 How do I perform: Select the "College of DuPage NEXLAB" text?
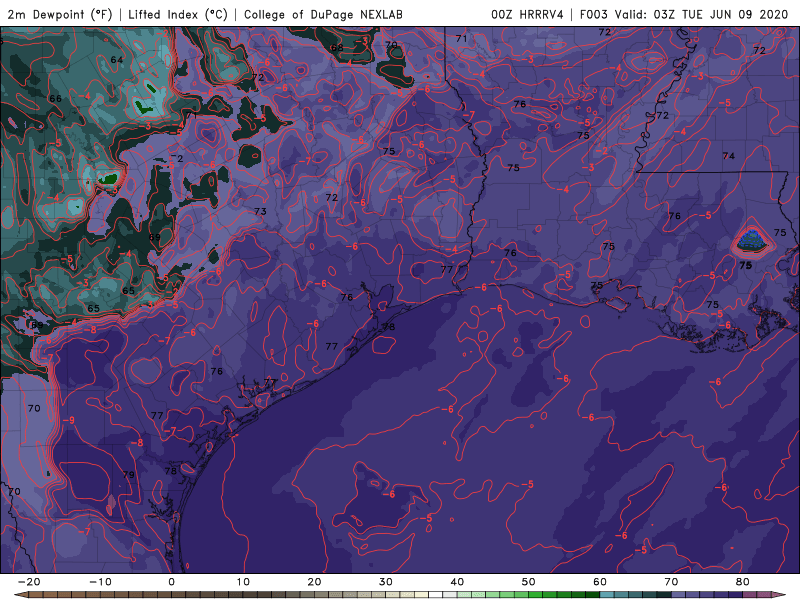point(323,14)
